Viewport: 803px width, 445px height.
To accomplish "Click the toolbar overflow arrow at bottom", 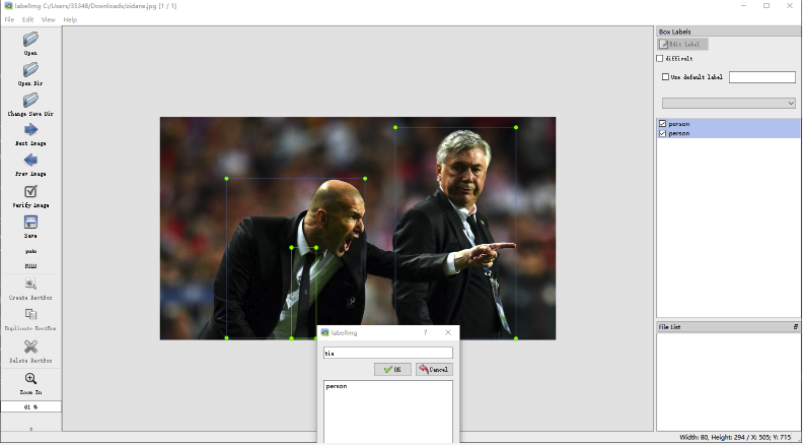I will [x=31, y=429].
